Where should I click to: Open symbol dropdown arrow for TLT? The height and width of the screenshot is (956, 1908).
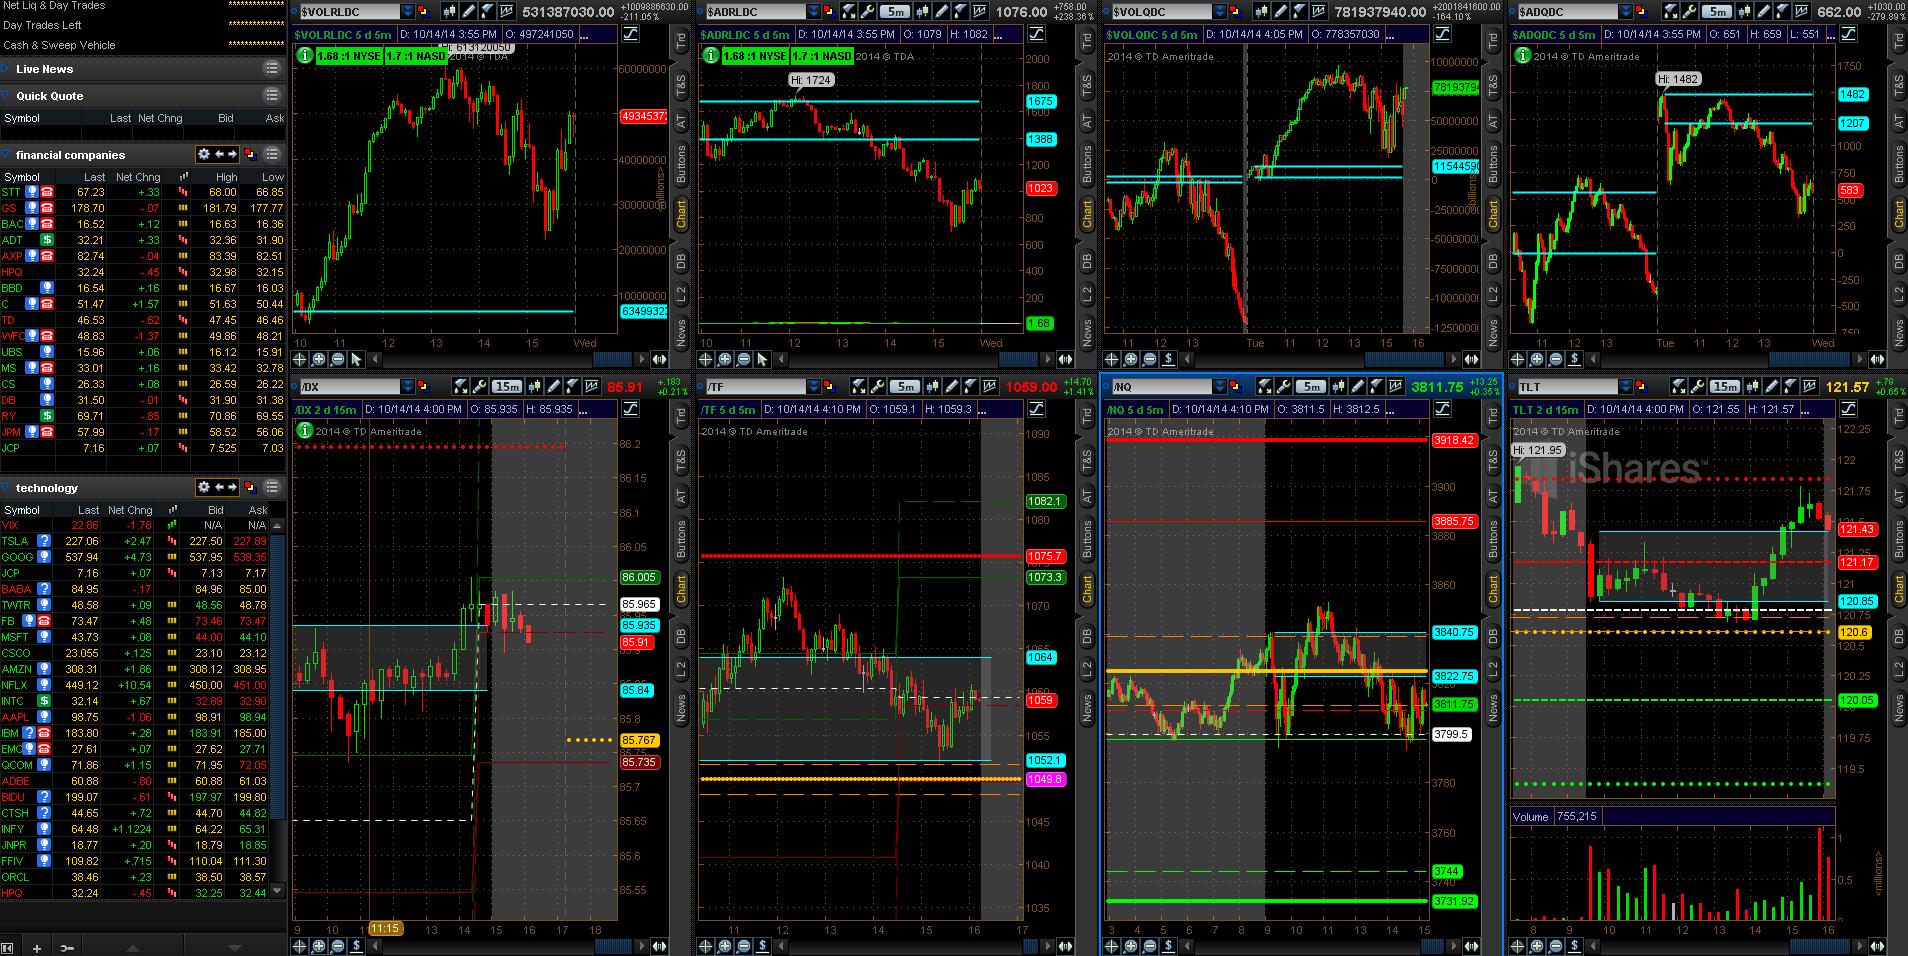[x=1626, y=387]
